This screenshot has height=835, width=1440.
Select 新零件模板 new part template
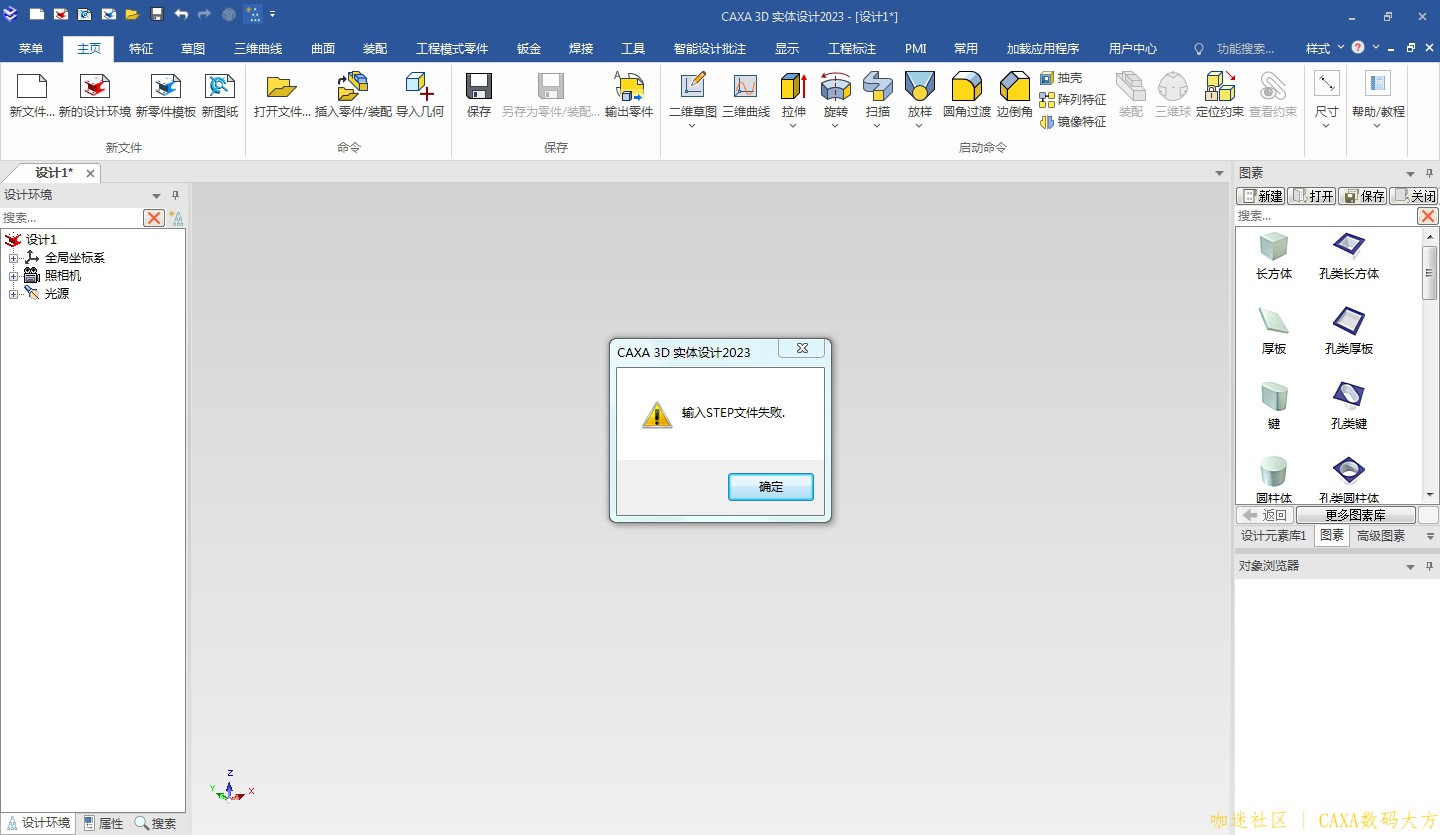coord(166,96)
